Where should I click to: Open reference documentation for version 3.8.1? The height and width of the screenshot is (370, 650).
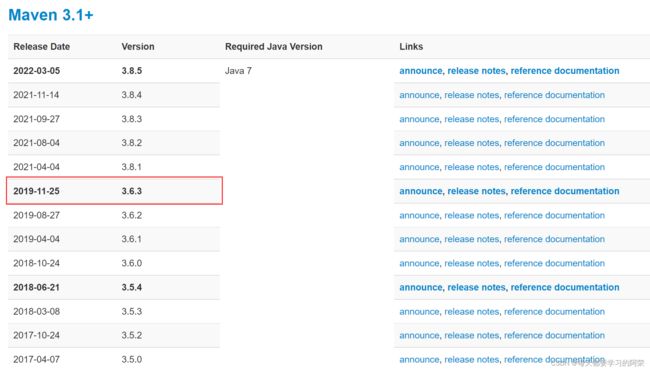coord(554,167)
